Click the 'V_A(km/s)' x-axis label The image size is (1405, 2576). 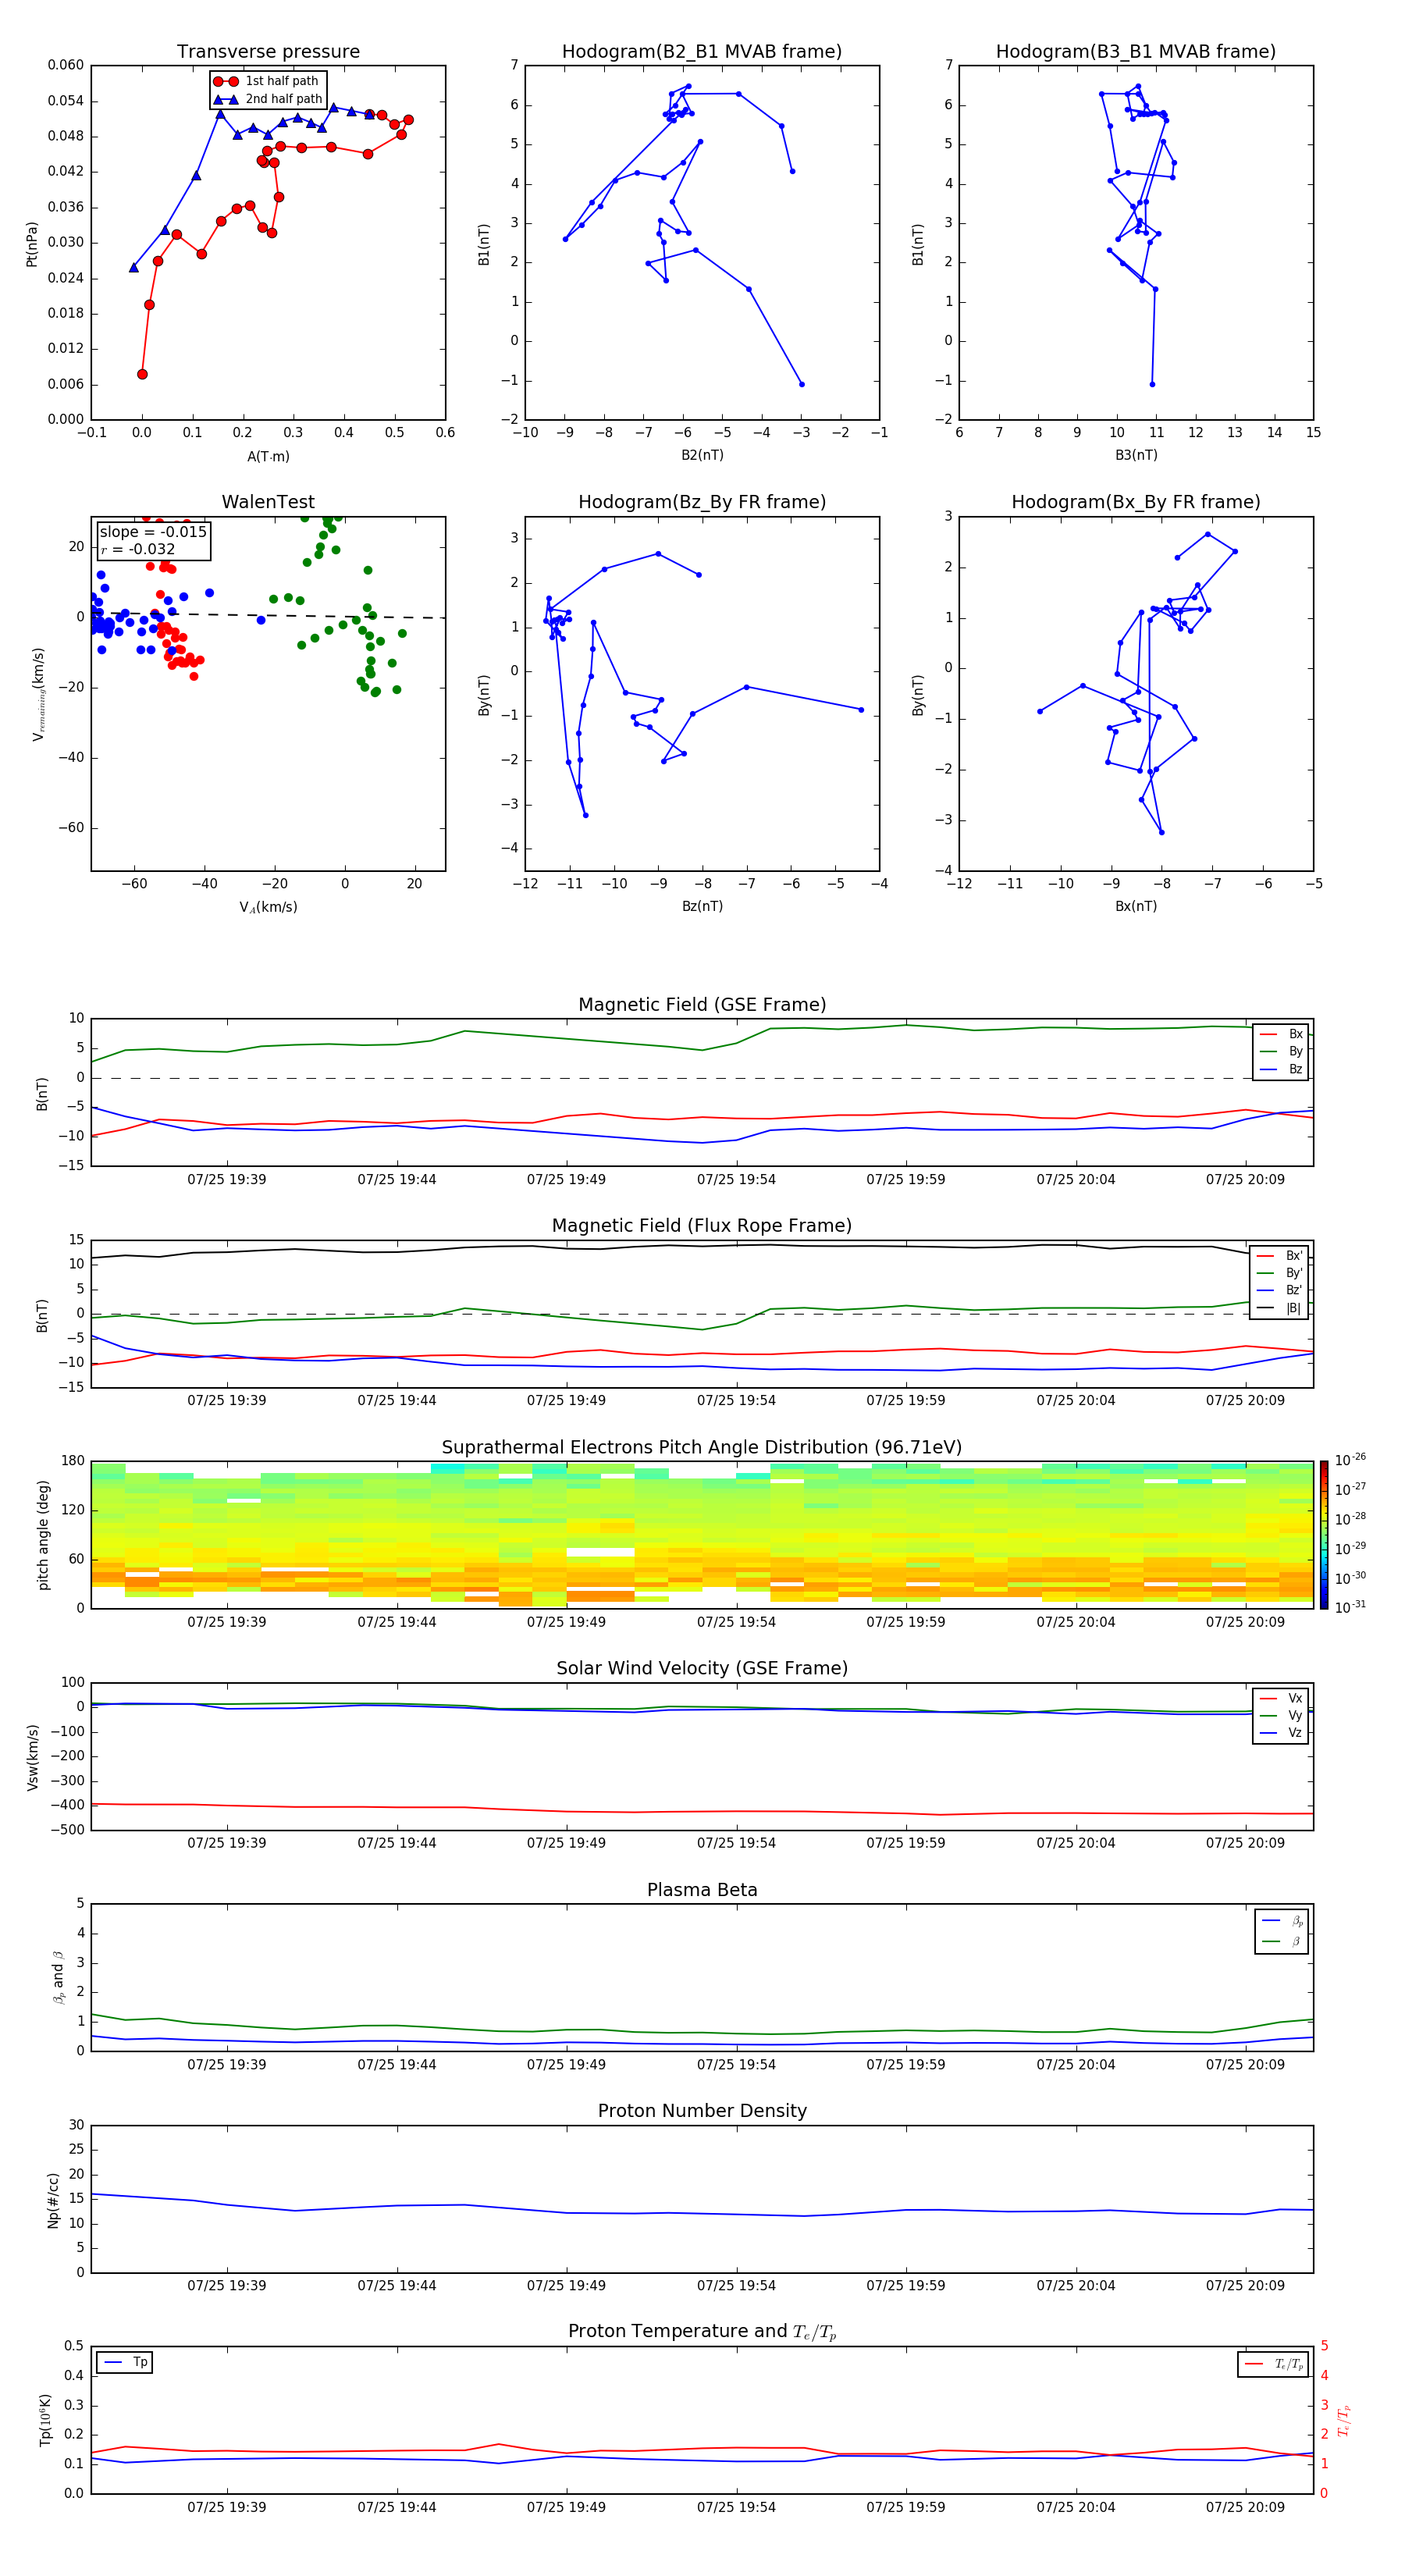(268, 907)
